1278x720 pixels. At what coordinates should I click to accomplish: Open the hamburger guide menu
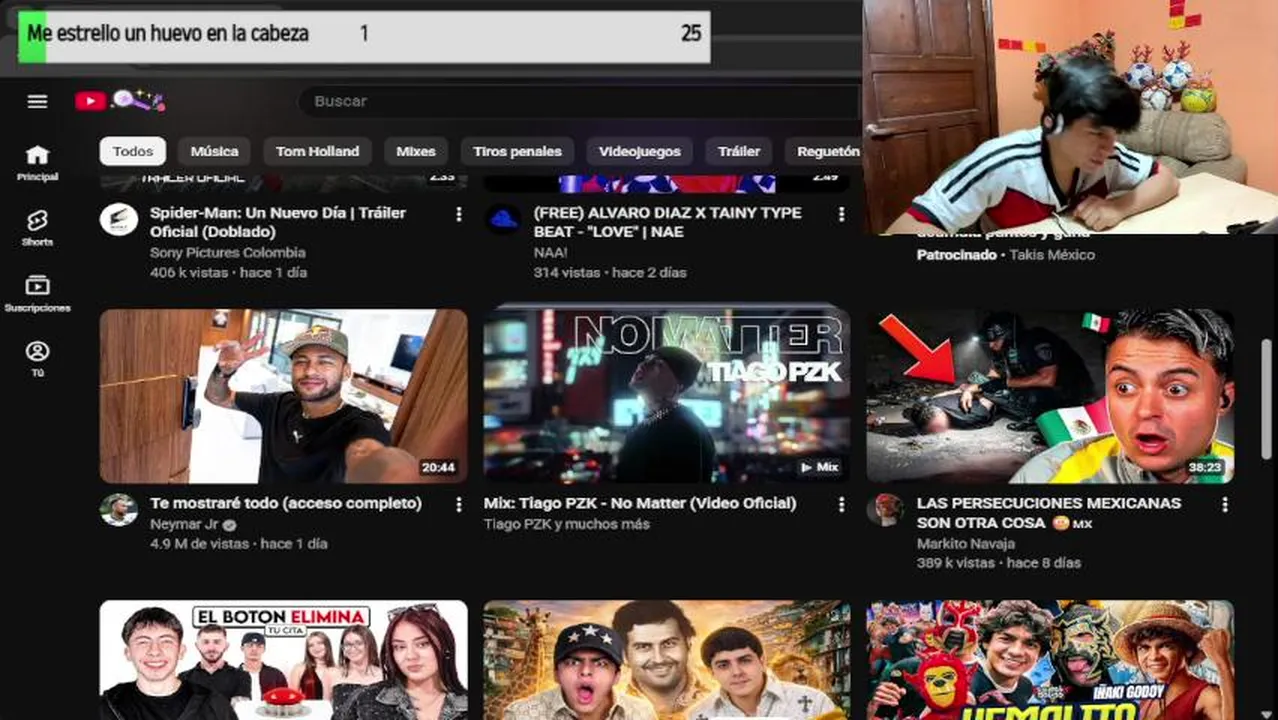click(x=37, y=101)
